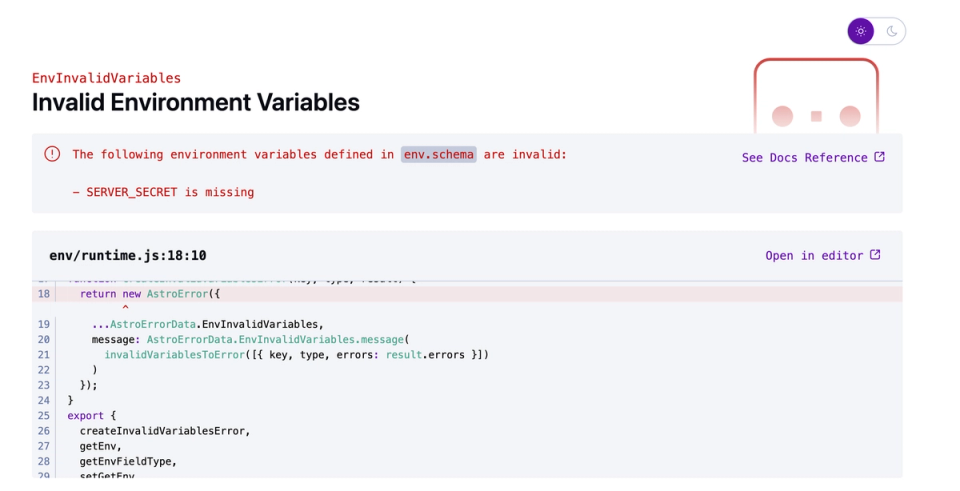The height and width of the screenshot is (491, 960).
Task: Click external-link icon beside See Docs Reference
Action: click(x=880, y=157)
